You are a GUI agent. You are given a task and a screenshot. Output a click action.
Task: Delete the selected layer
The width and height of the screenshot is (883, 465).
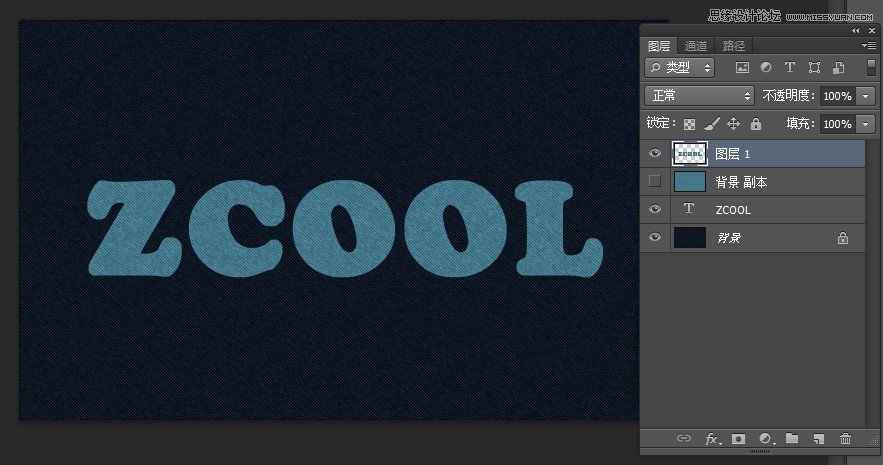[845, 438]
